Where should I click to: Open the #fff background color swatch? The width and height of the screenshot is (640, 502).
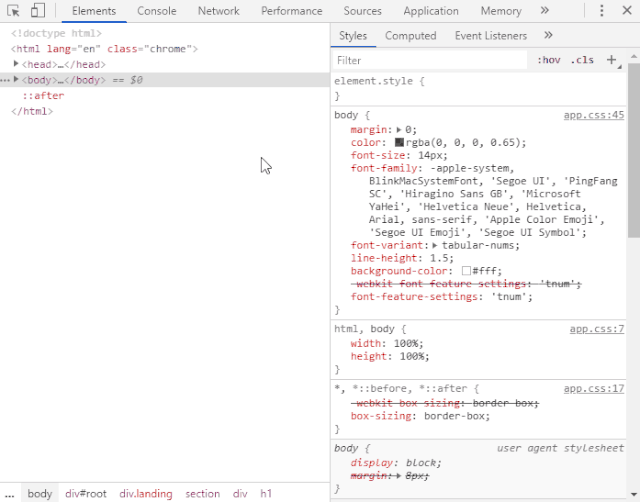(466, 271)
